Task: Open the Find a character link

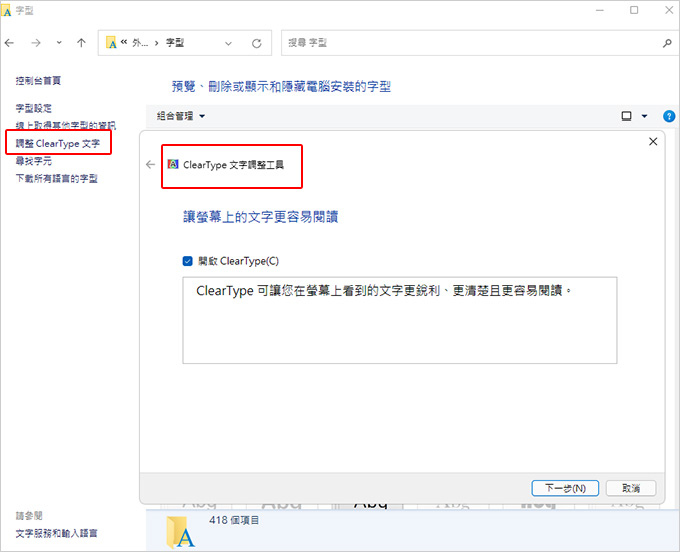Action: click(x=33, y=161)
